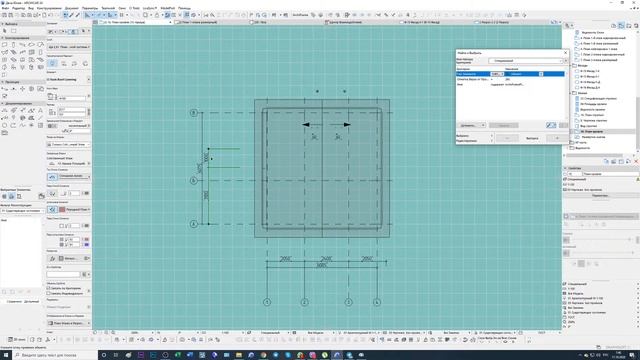Viewport: 640px width, 360px height.
Task: Collapse the 'Кровля' folder in Navigator
Action: 571,93
